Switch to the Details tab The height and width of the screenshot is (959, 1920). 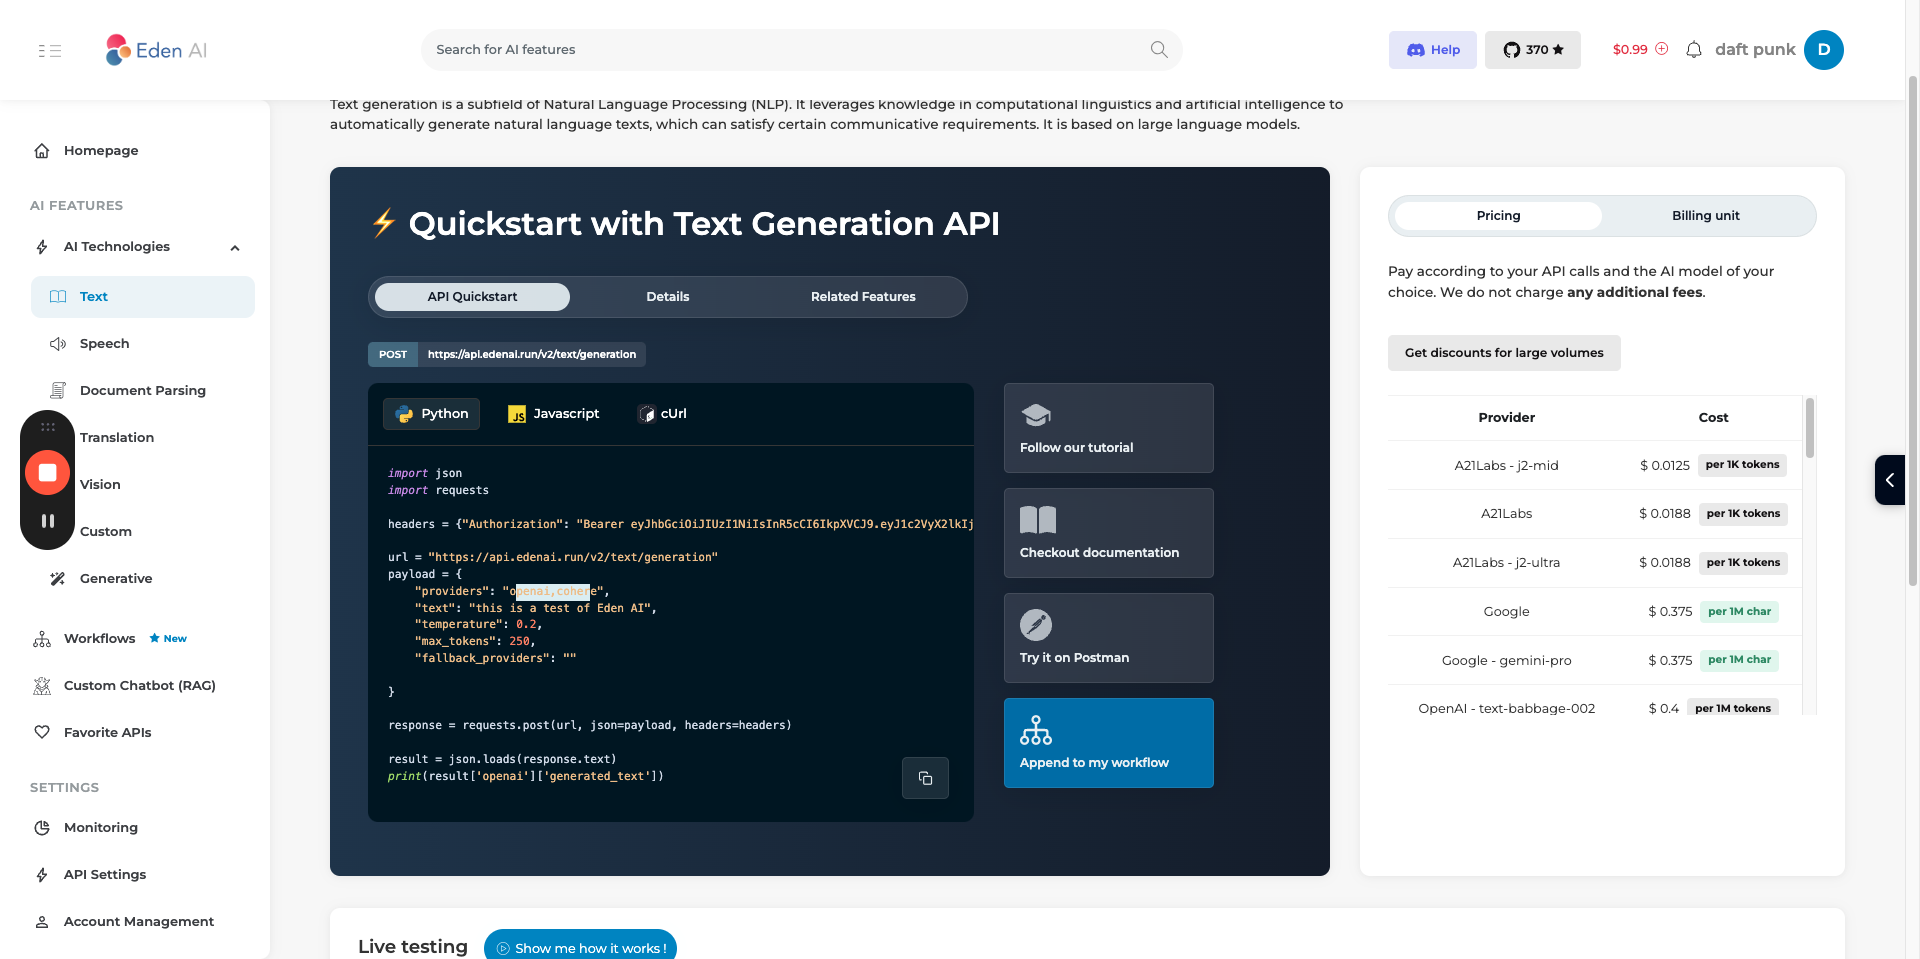(x=668, y=297)
